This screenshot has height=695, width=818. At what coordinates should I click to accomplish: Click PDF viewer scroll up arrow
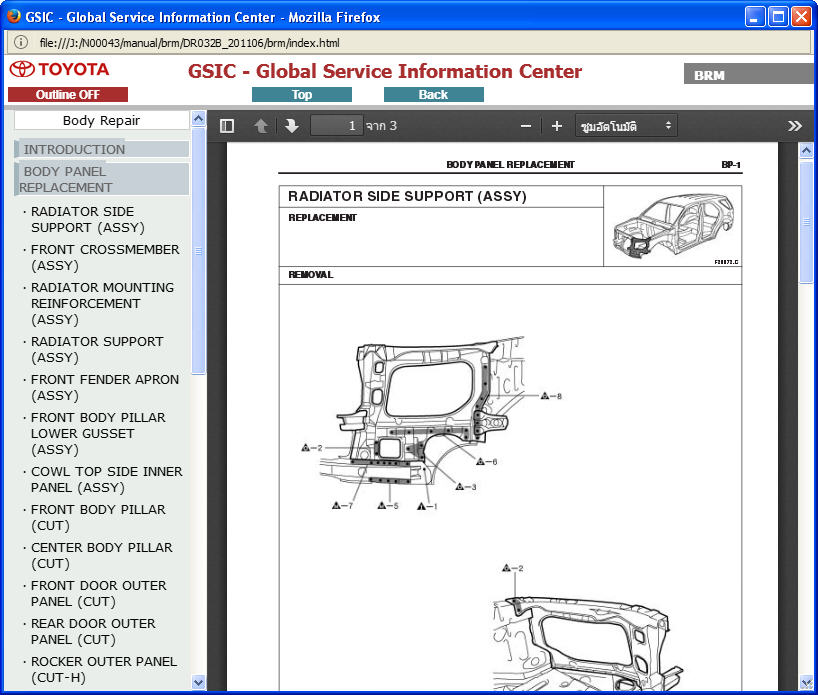click(806, 151)
